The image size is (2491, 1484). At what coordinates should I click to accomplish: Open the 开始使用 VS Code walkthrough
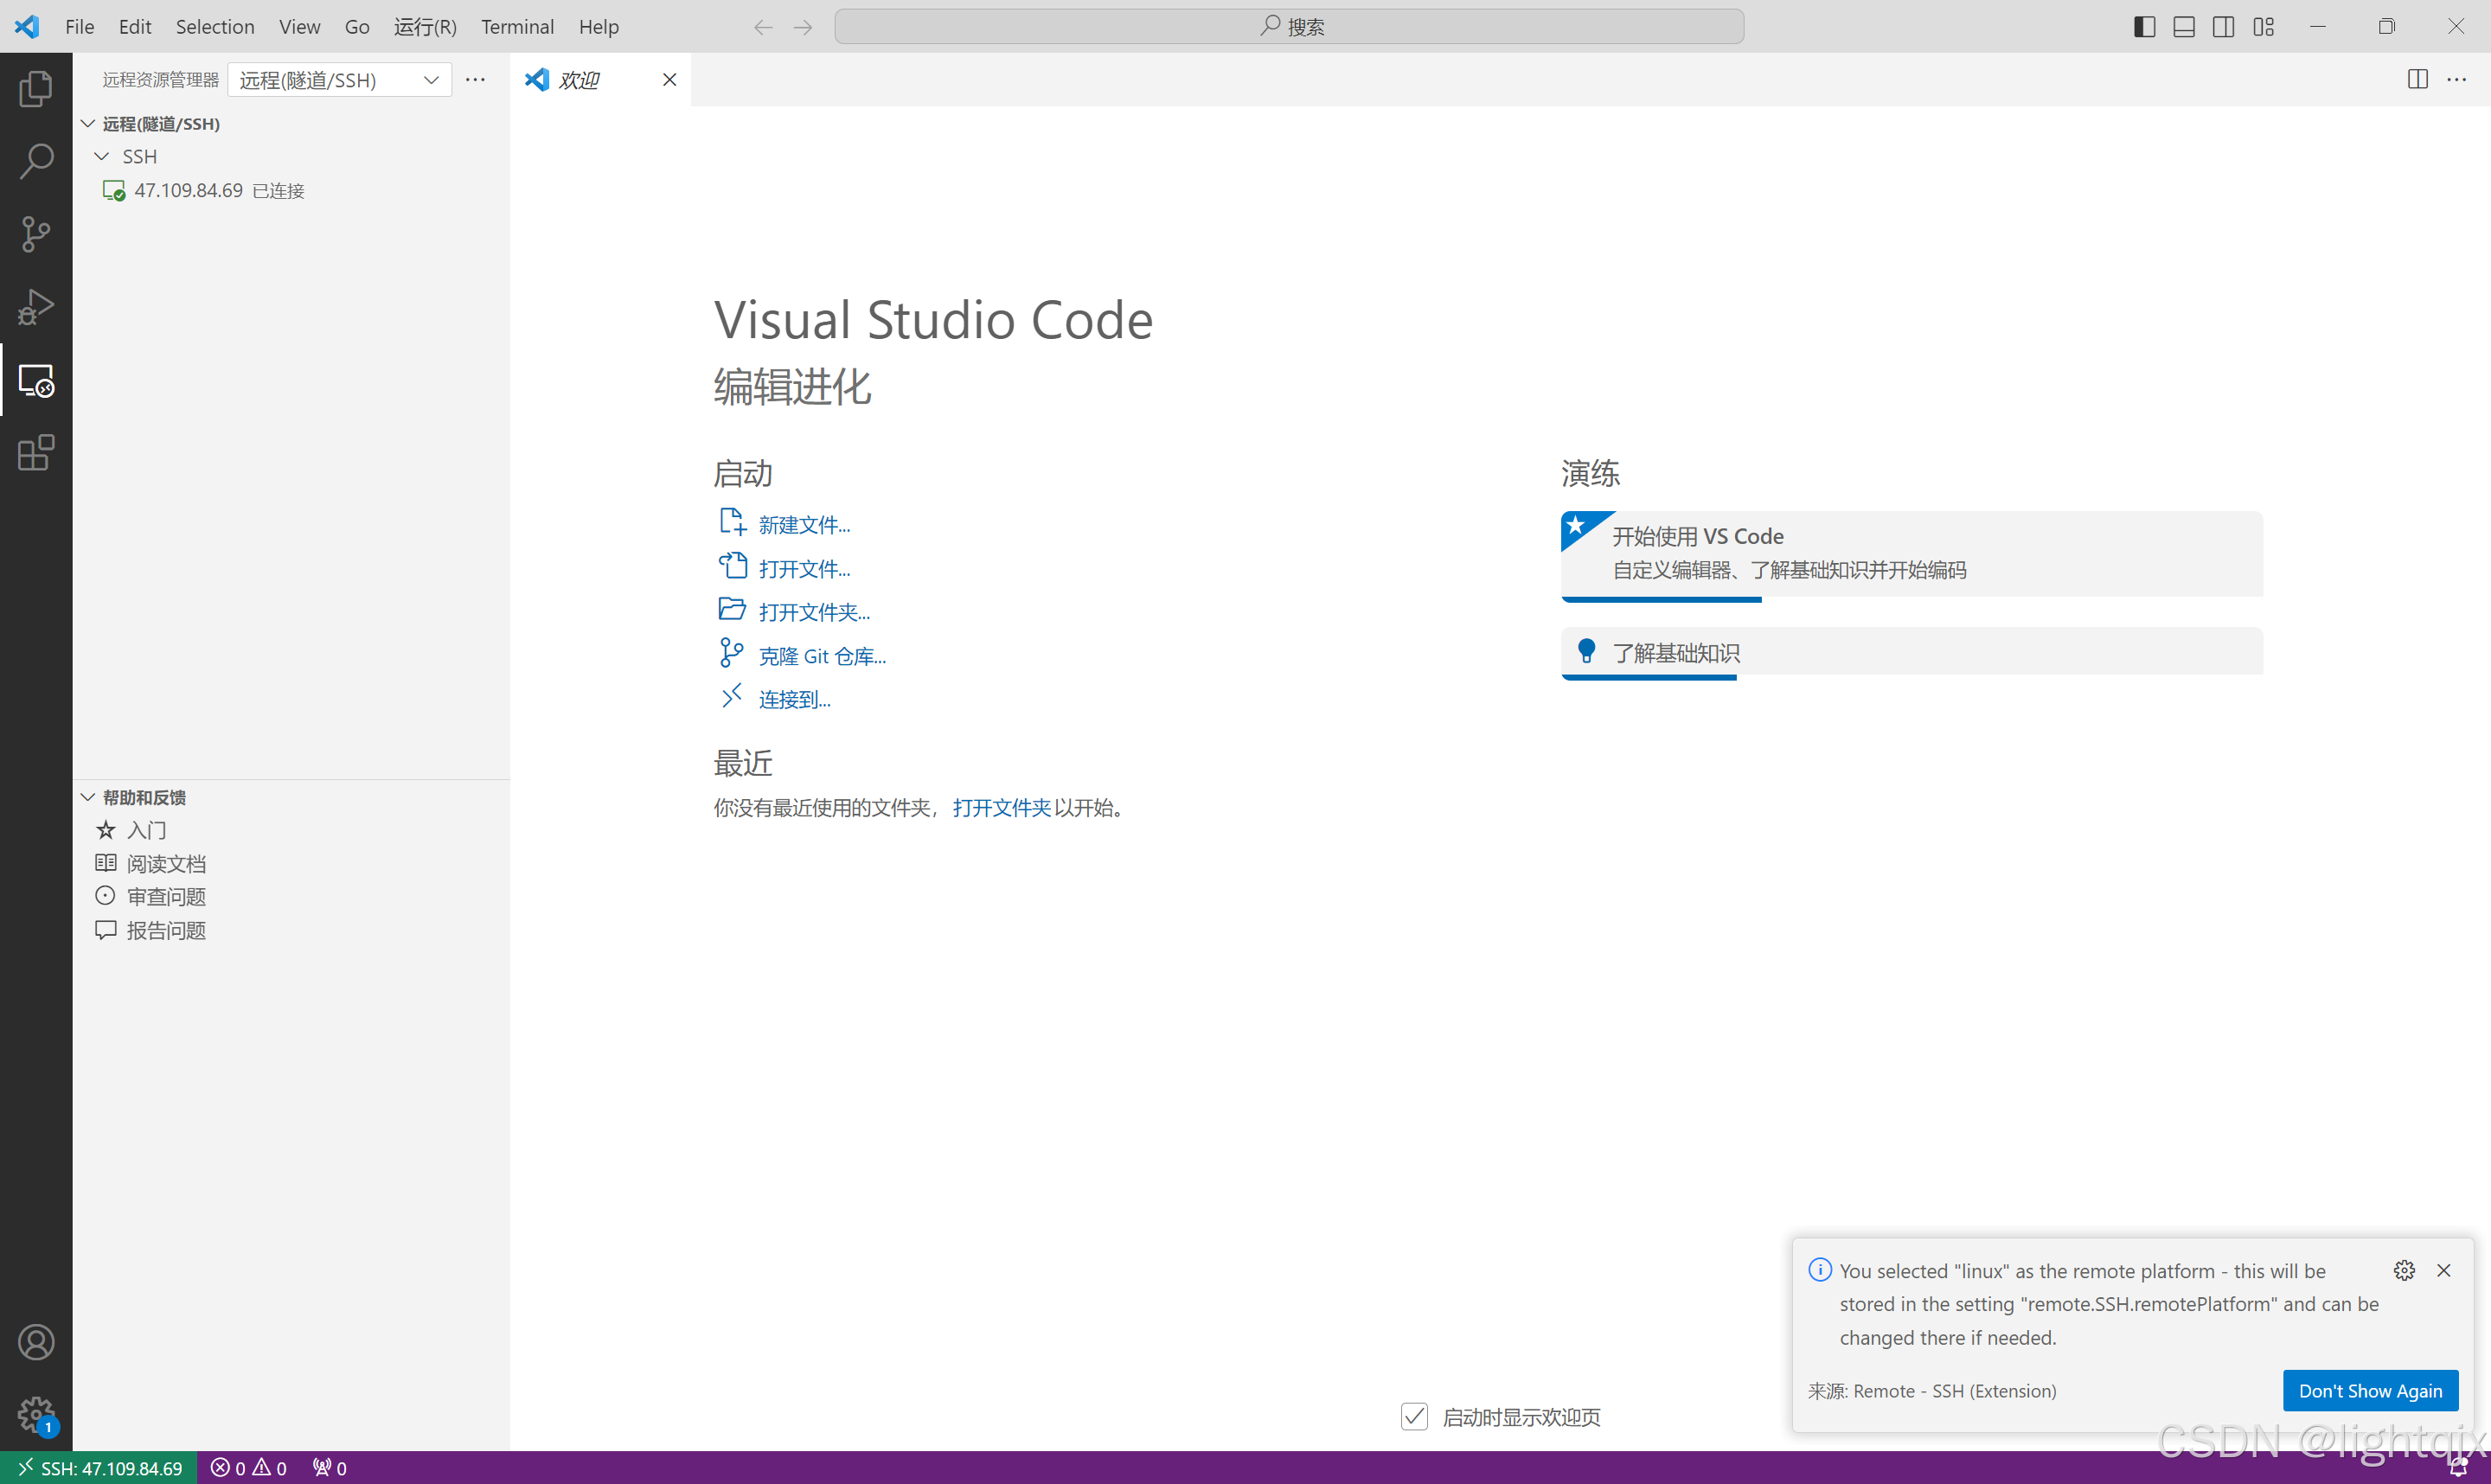[x=1911, y=555]
